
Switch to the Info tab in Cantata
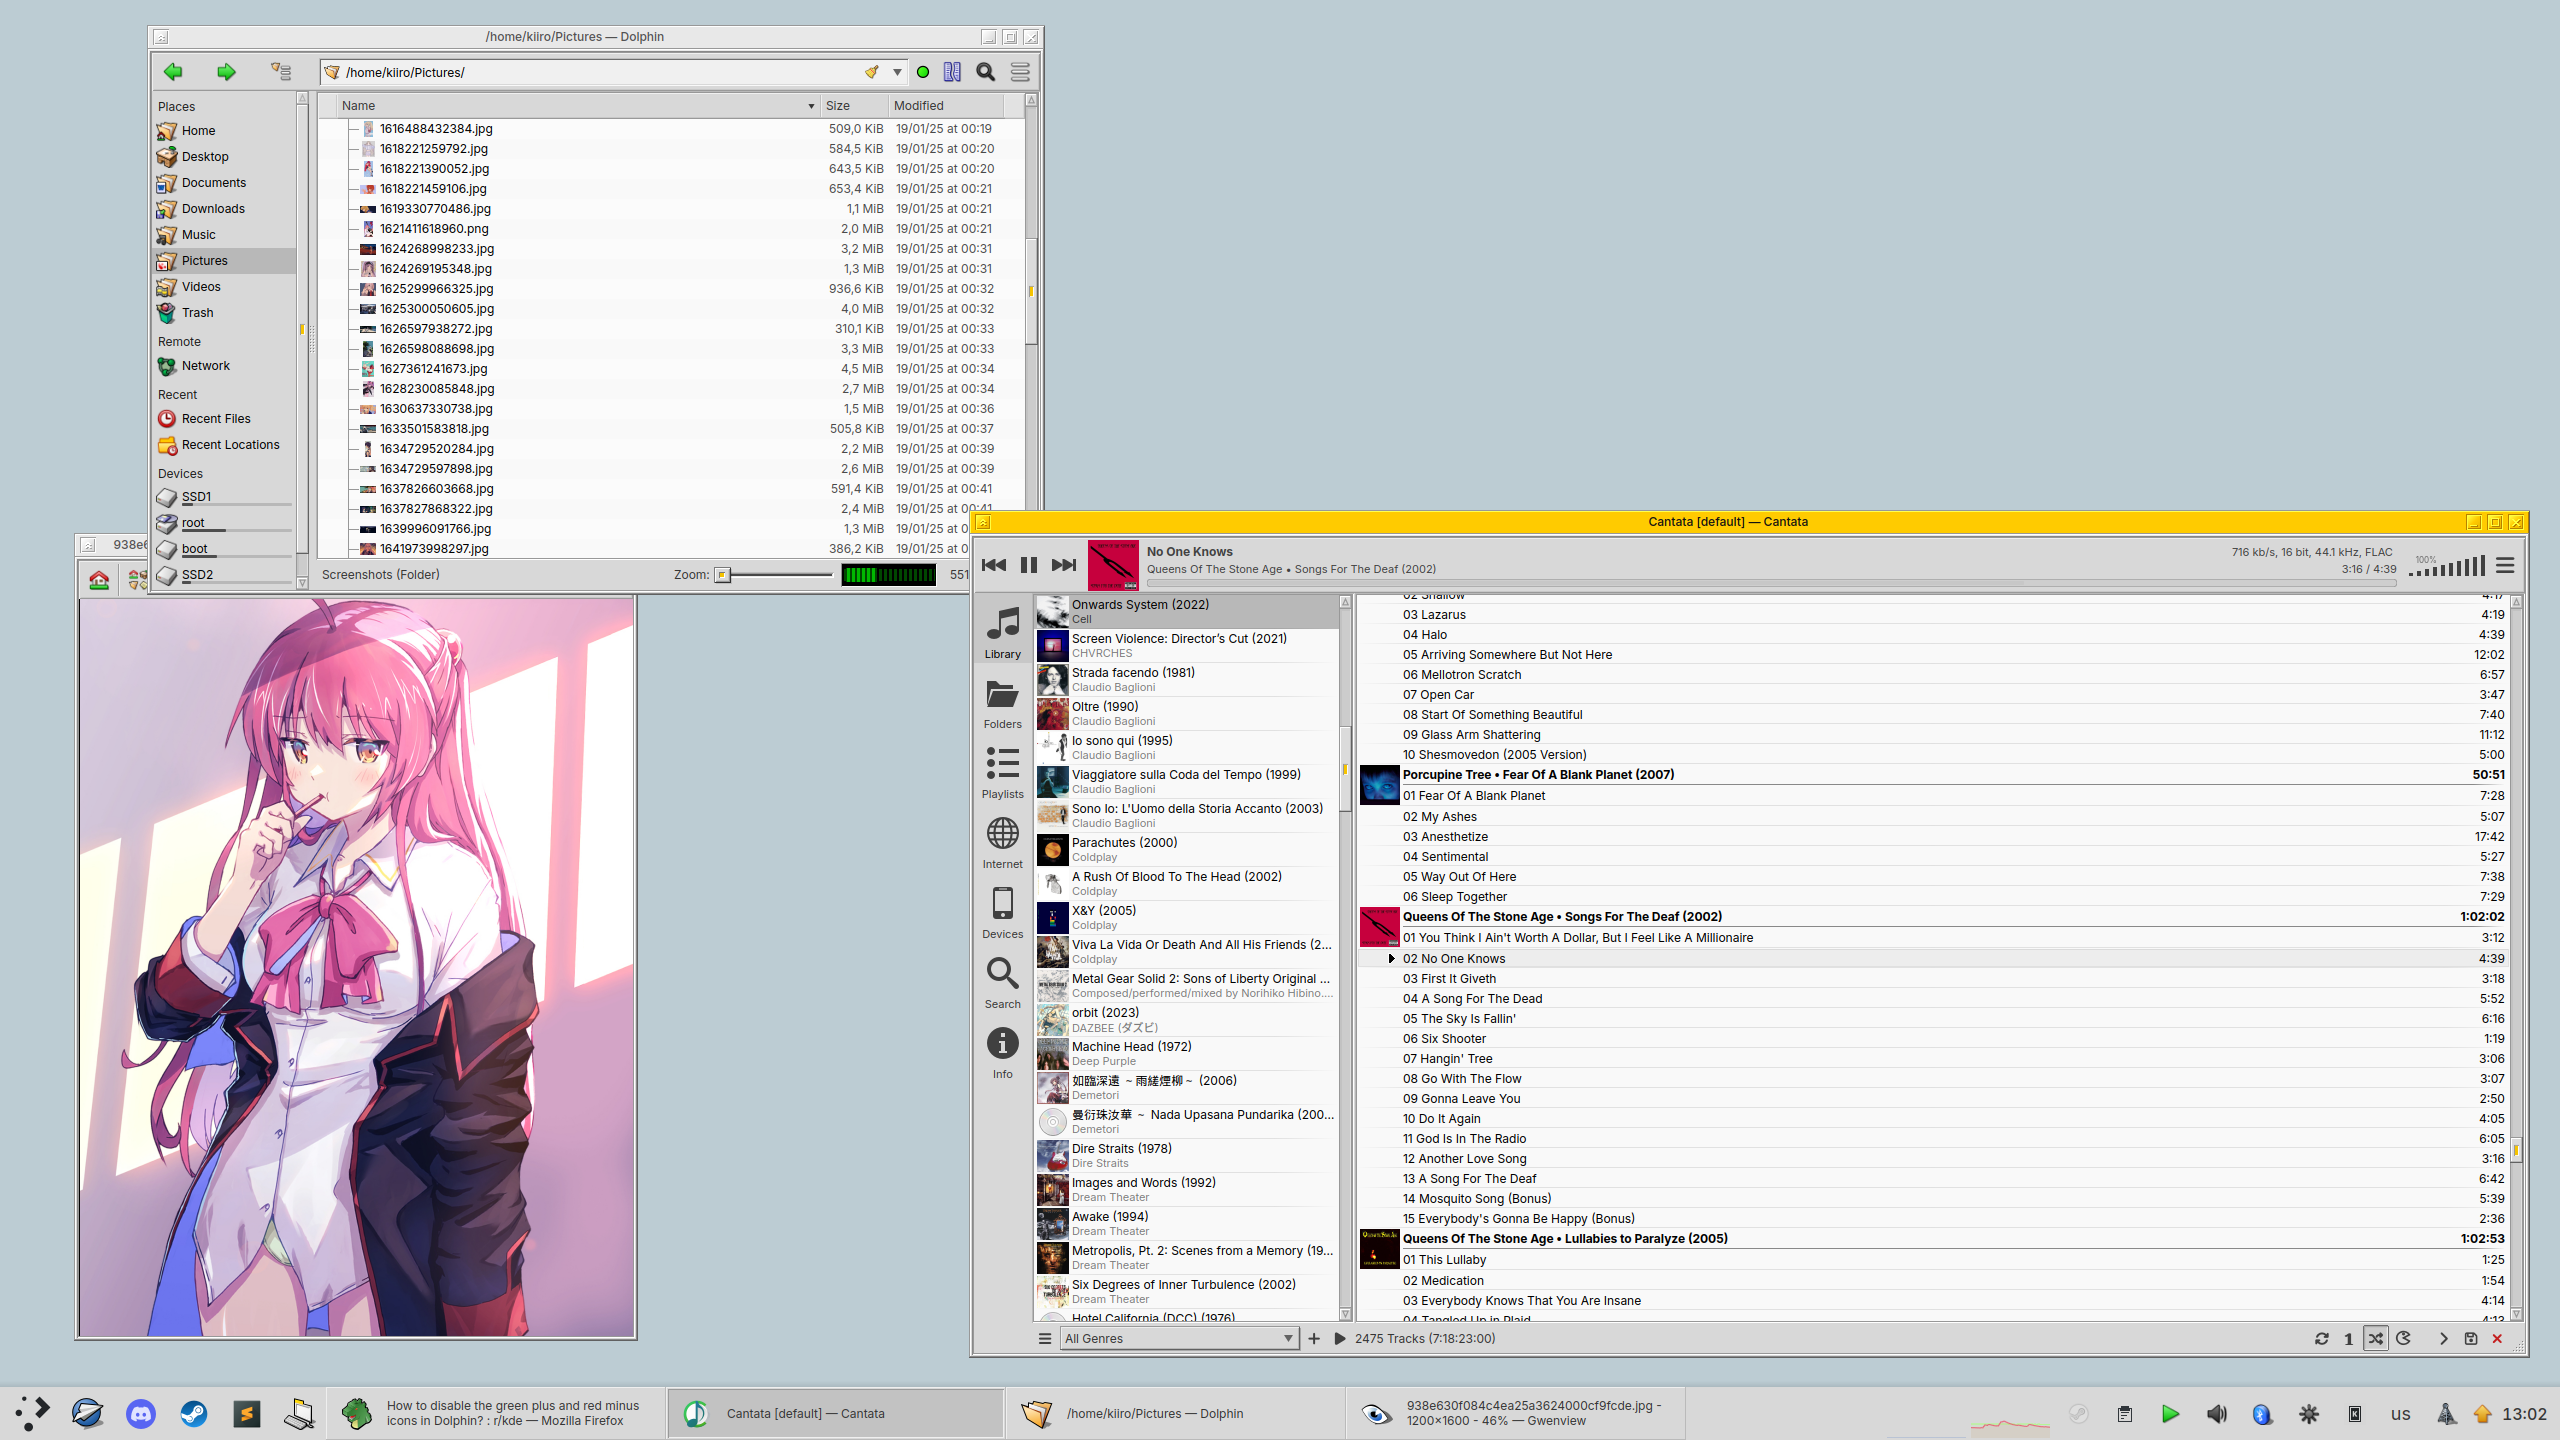1003,1054
